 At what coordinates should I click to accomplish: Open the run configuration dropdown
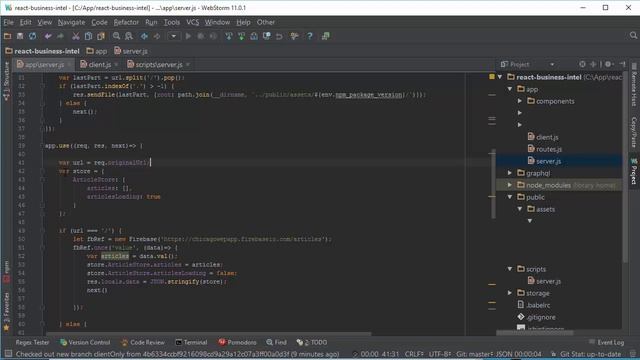pyautogui.click(x=173, y=36)
